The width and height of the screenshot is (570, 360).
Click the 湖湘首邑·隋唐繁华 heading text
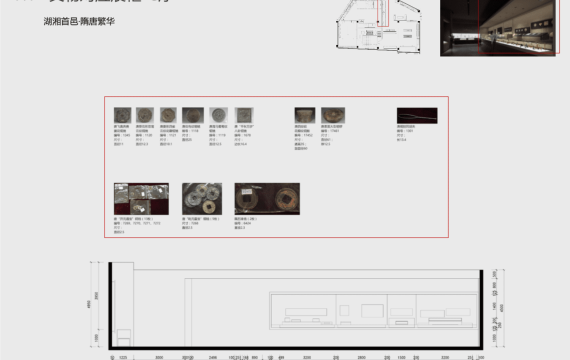point(79,21)
